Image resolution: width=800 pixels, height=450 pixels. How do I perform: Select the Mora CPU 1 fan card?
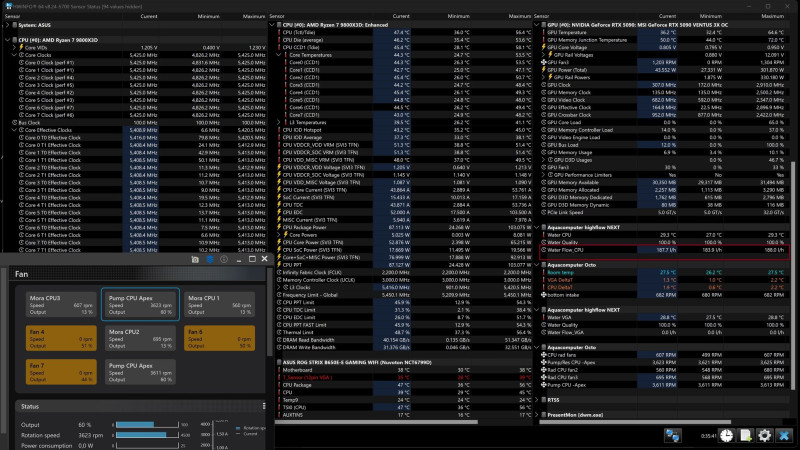pos(219,304)
